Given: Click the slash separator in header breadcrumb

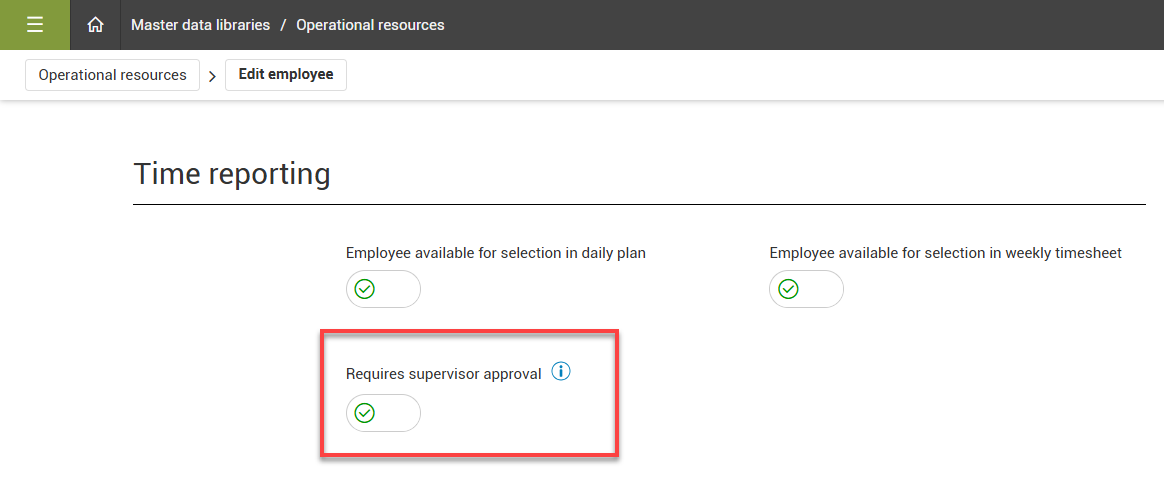Looking at the screenshot, I should click(283, 25).
